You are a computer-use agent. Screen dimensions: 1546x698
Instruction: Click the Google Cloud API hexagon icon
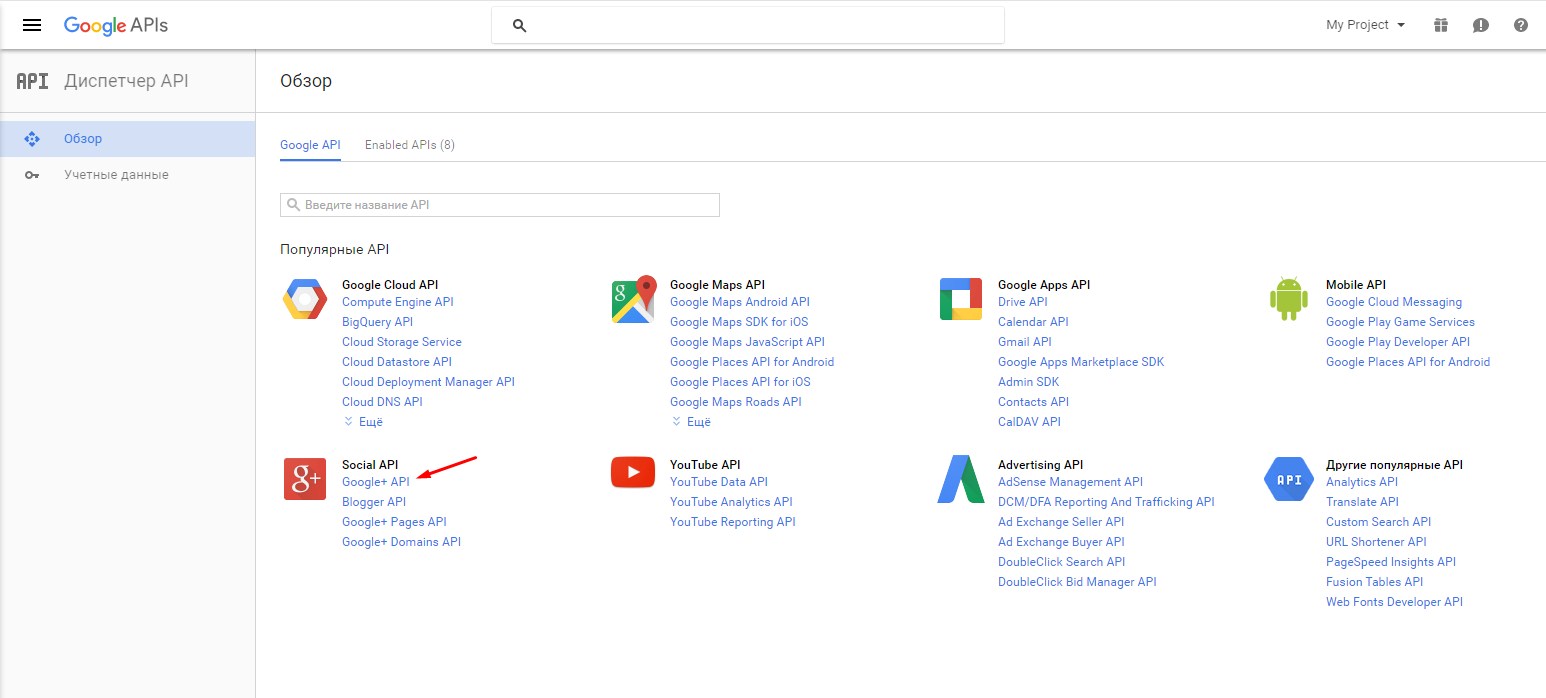pos(304,300)
